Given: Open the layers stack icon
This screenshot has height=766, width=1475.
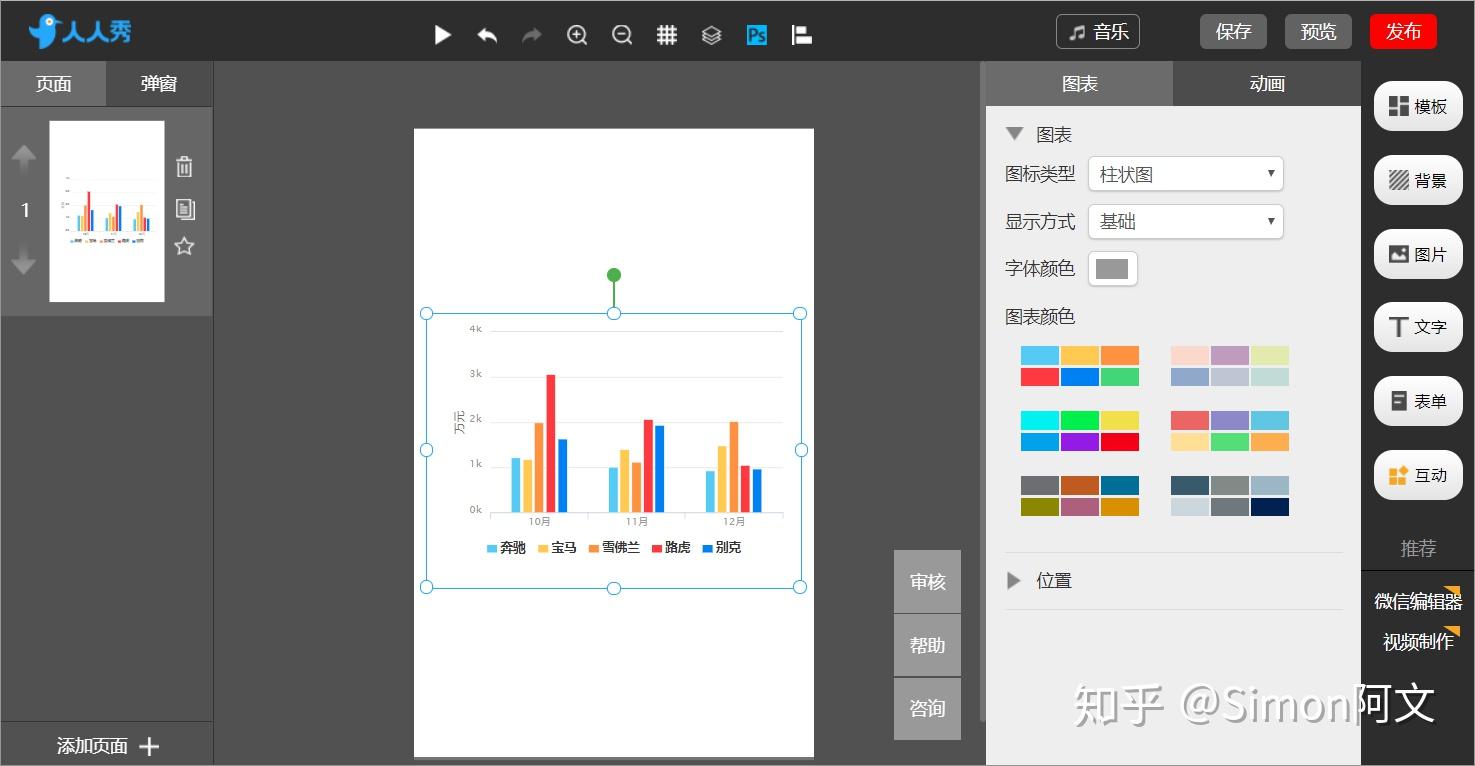Looking at the screenshot, I should (711, 35).
